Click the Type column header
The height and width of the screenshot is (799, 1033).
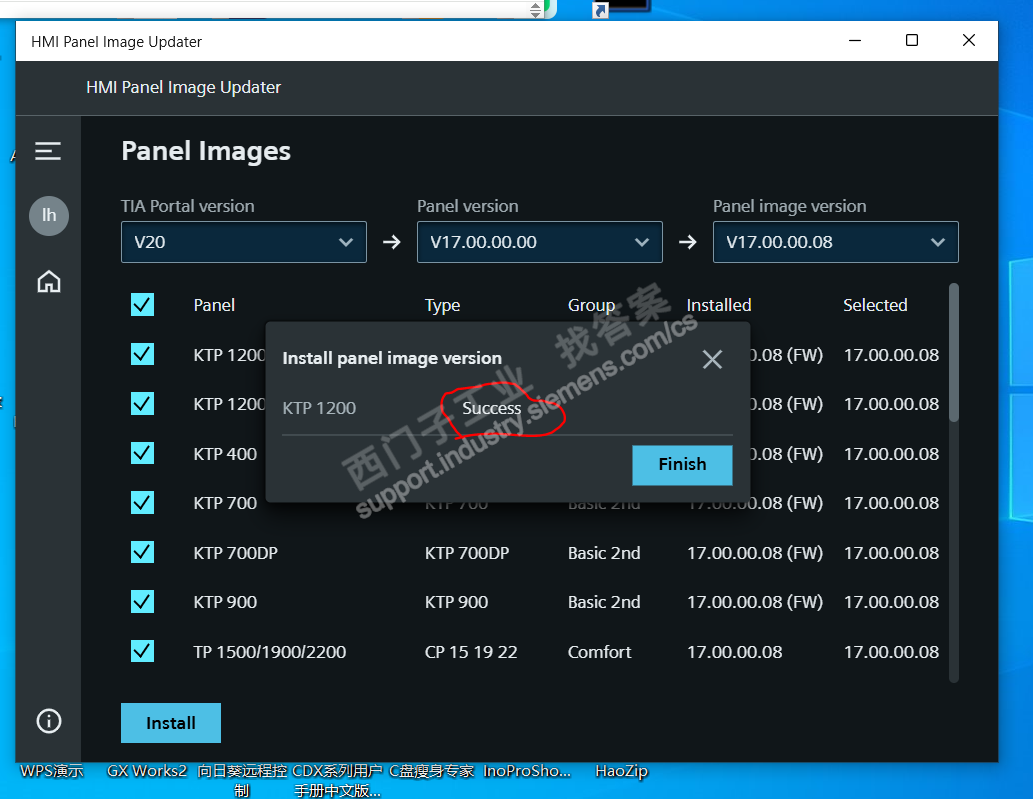coord(442,306)
